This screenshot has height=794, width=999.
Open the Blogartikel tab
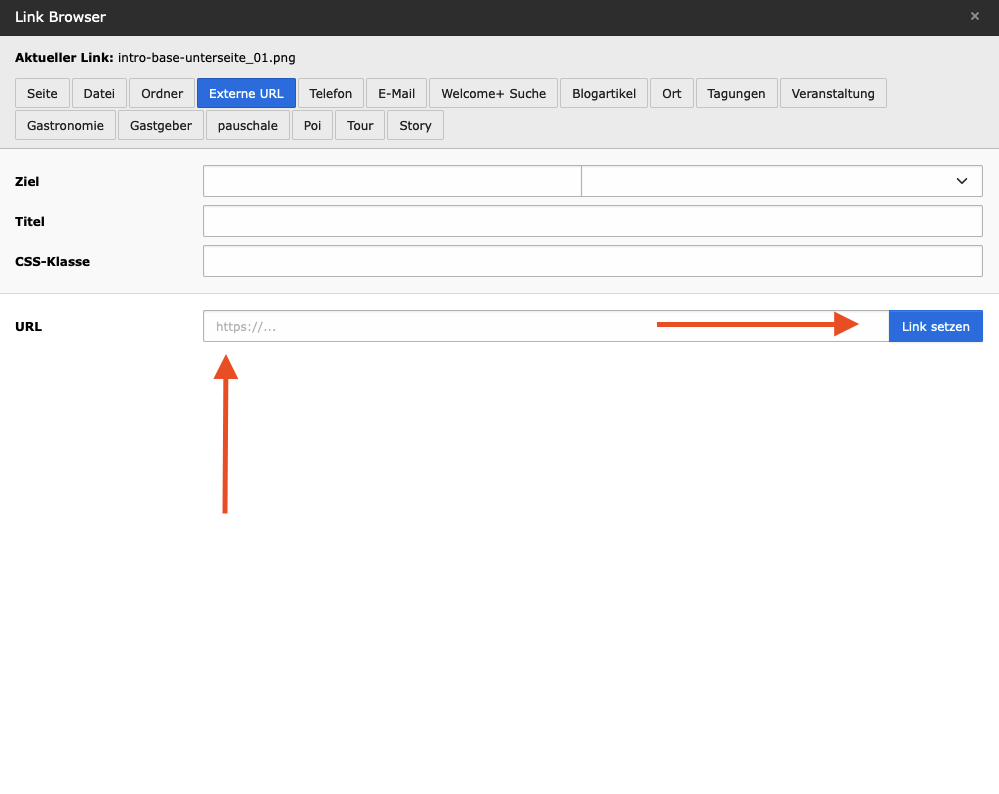(x=604, y=93)
